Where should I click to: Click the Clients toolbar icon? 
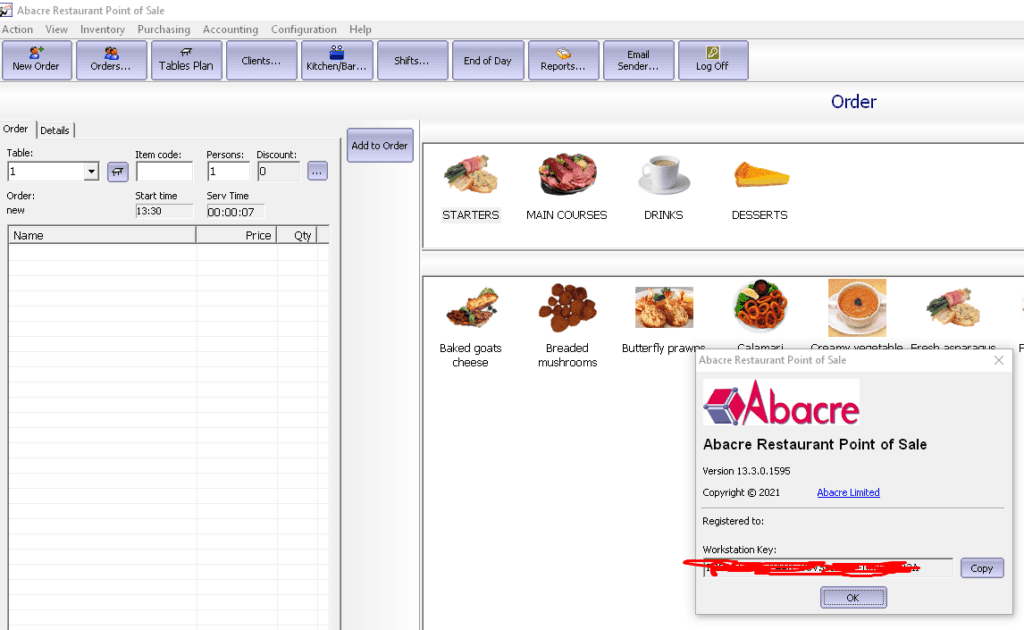pos(261,60)
